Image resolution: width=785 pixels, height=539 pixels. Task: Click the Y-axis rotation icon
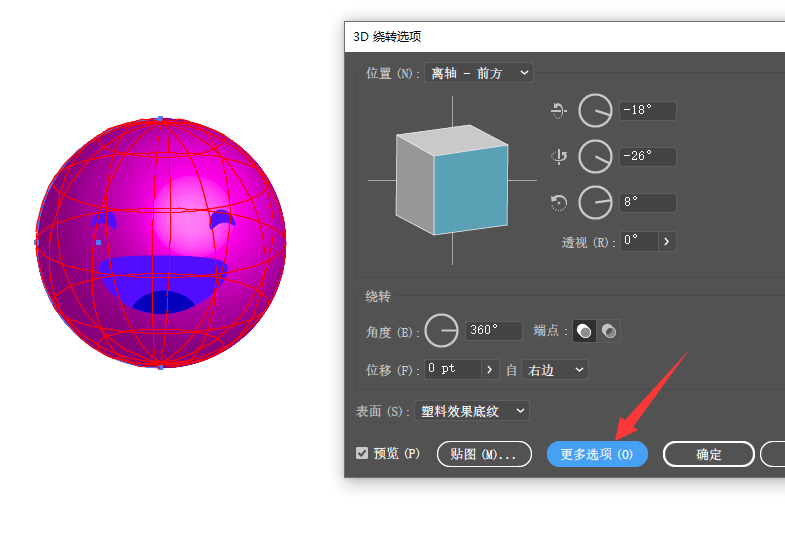click(x=559, y=156)
